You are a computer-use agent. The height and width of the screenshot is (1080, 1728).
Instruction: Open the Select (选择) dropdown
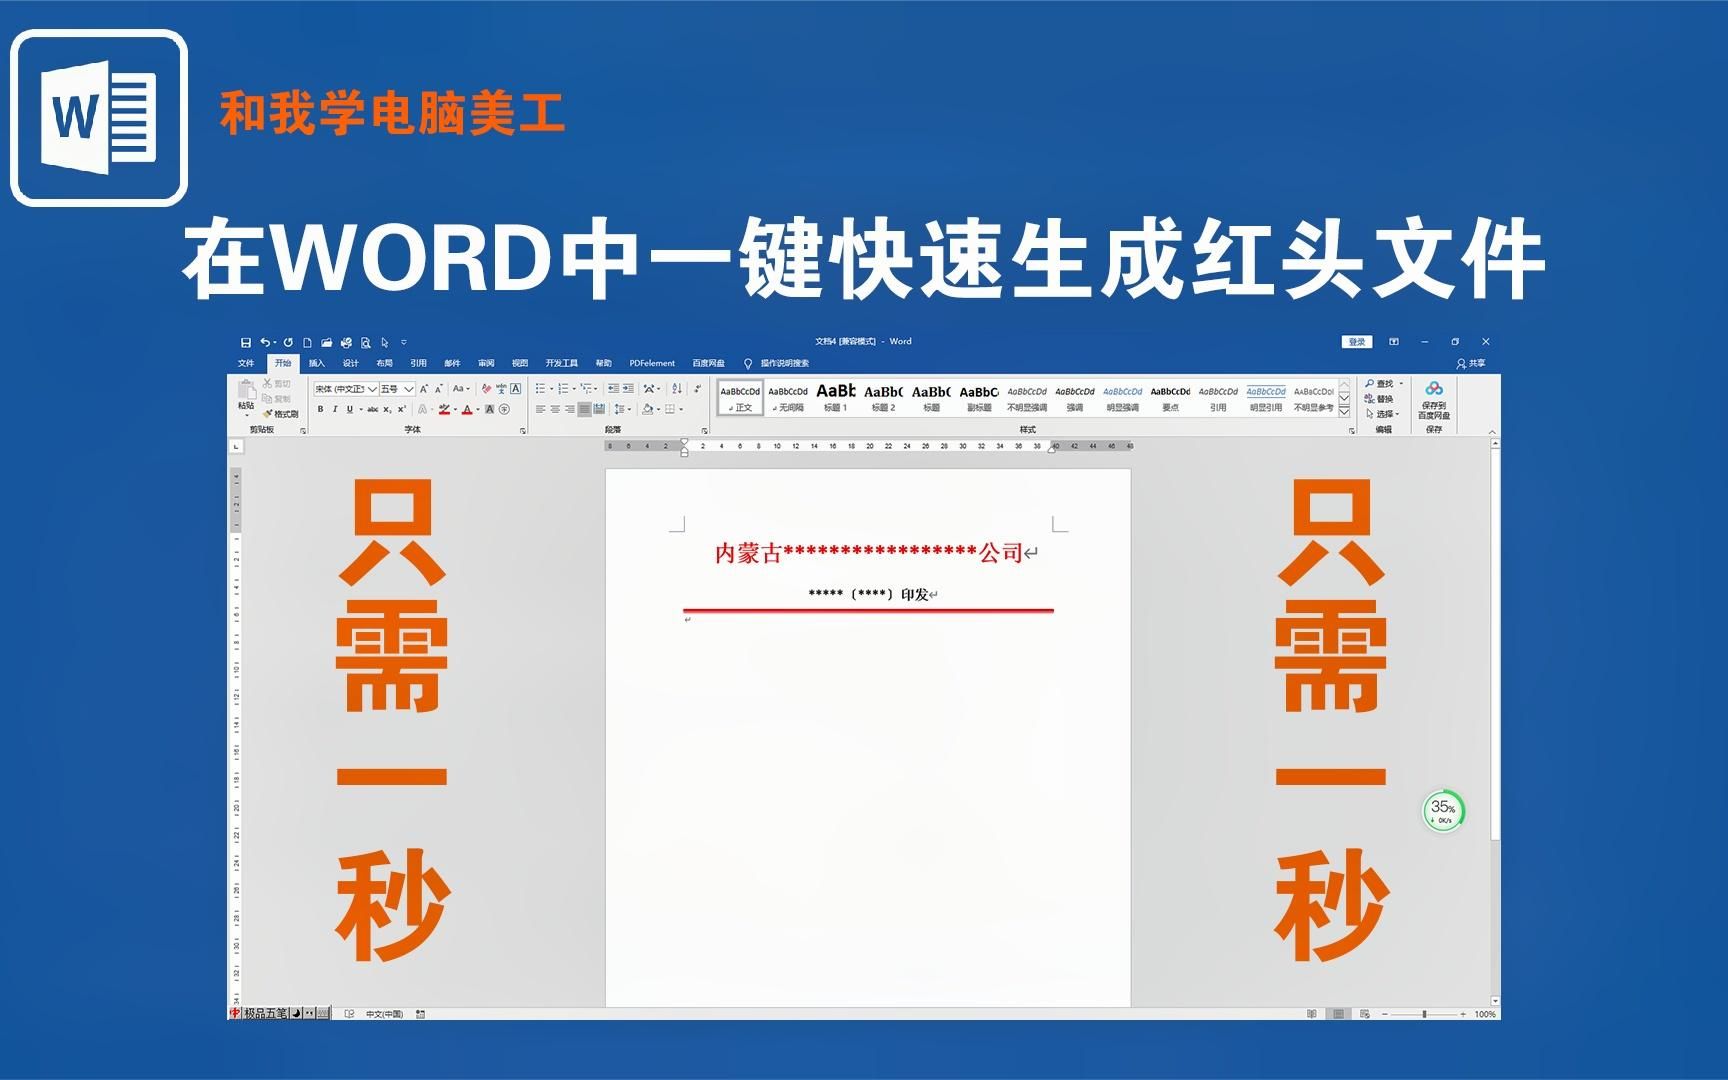point(1382,413)
